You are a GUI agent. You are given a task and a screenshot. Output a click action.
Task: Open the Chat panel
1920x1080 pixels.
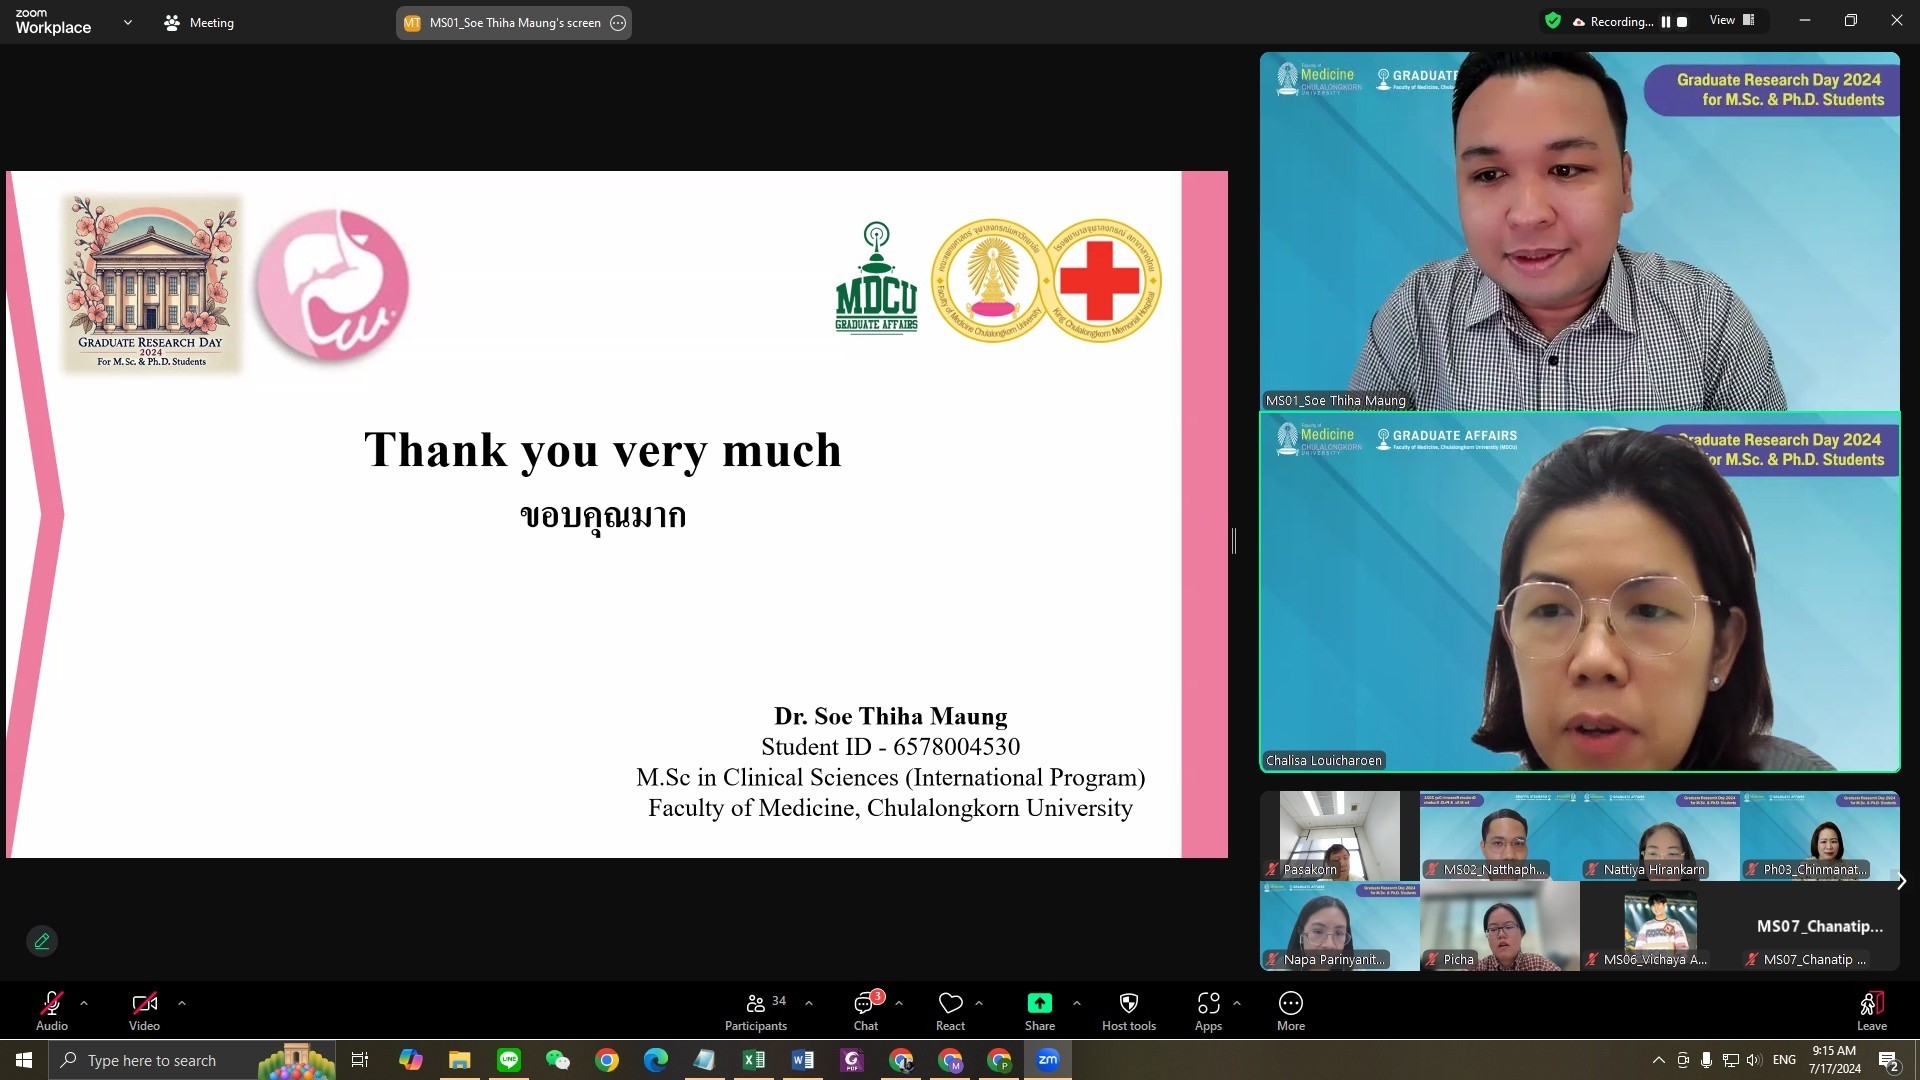tap(866, 1010)
